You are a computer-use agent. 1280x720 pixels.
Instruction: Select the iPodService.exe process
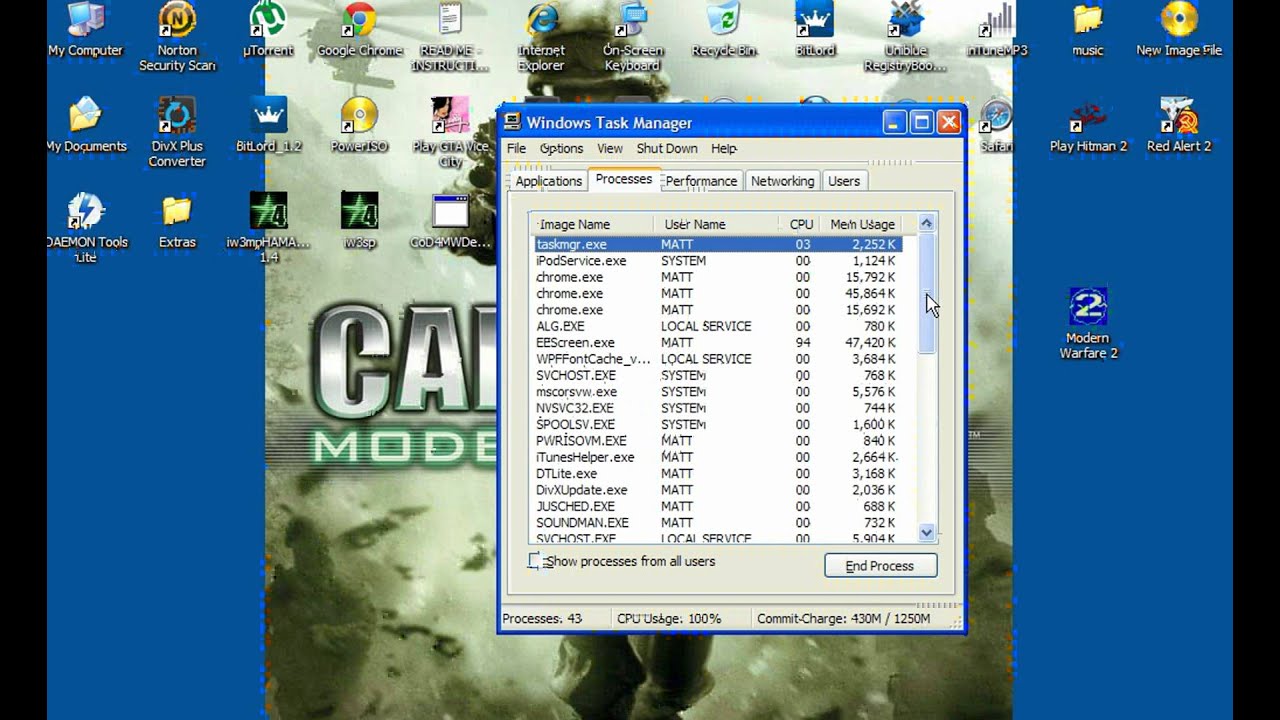pos(718,260)
